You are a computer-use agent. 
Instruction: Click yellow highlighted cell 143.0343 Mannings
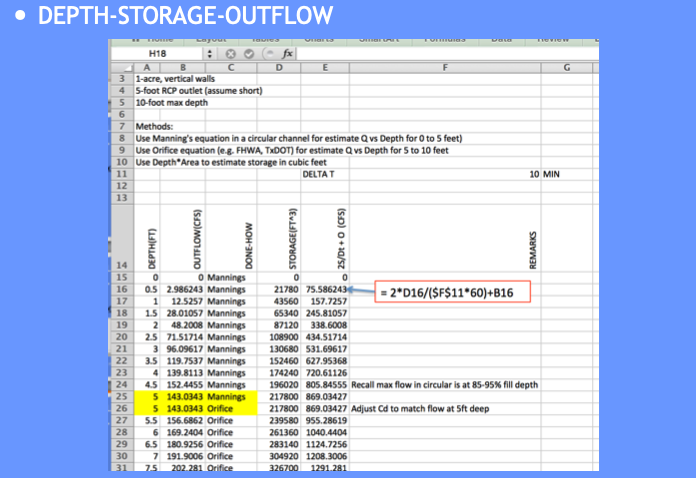tap(183, 396)
